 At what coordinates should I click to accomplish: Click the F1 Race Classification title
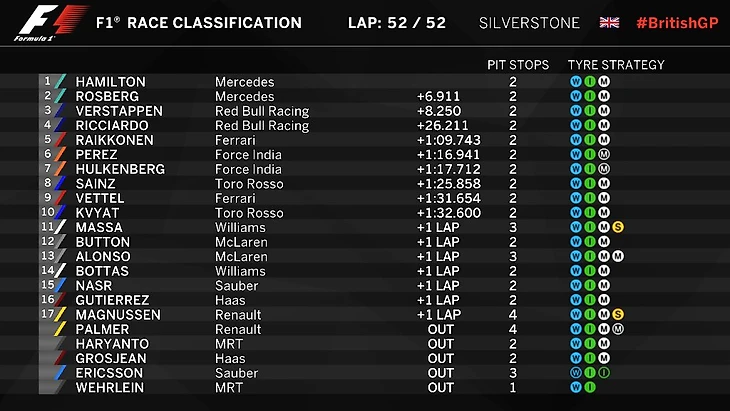point(198,22)
